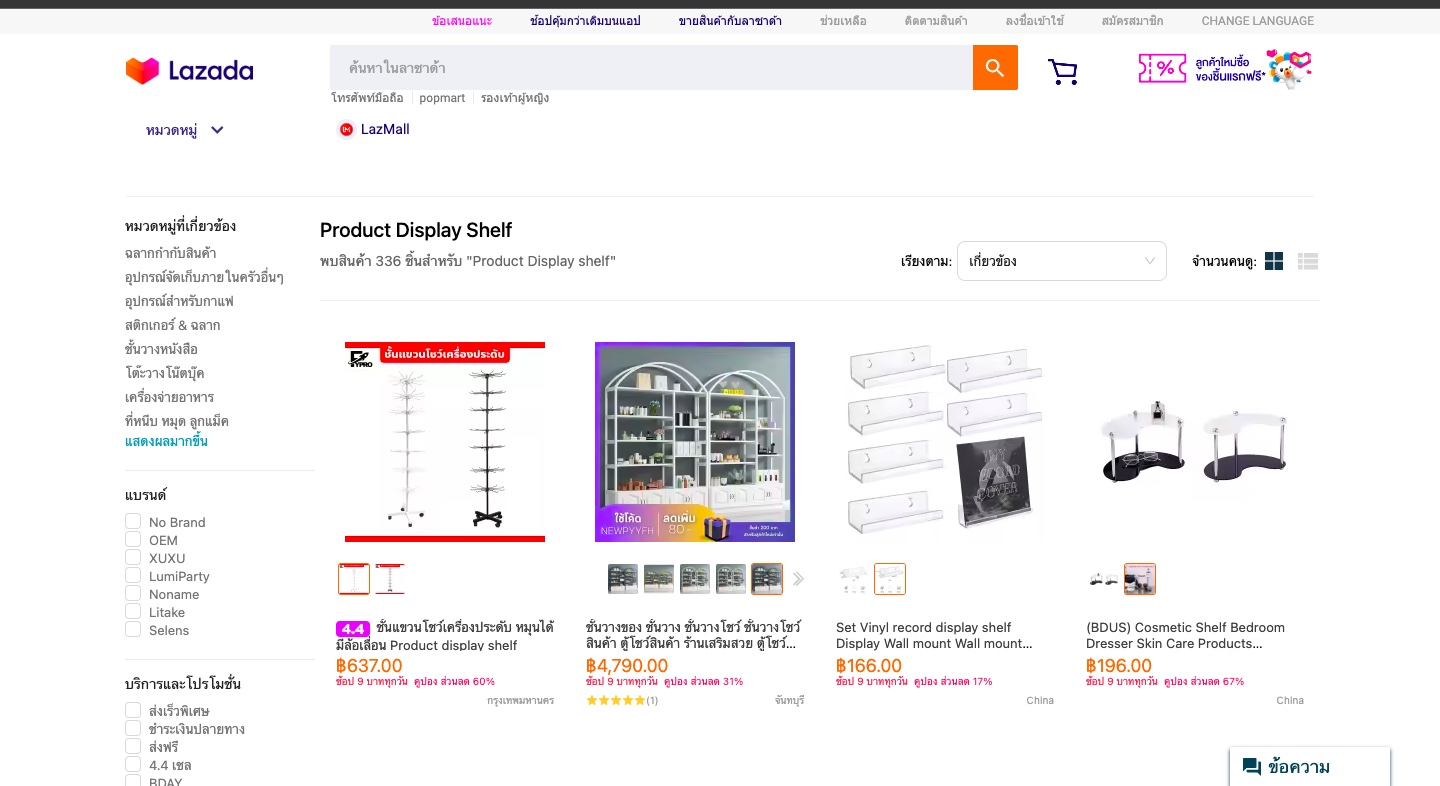
Task: Click the Lazada logo
Action: point(190,70)
